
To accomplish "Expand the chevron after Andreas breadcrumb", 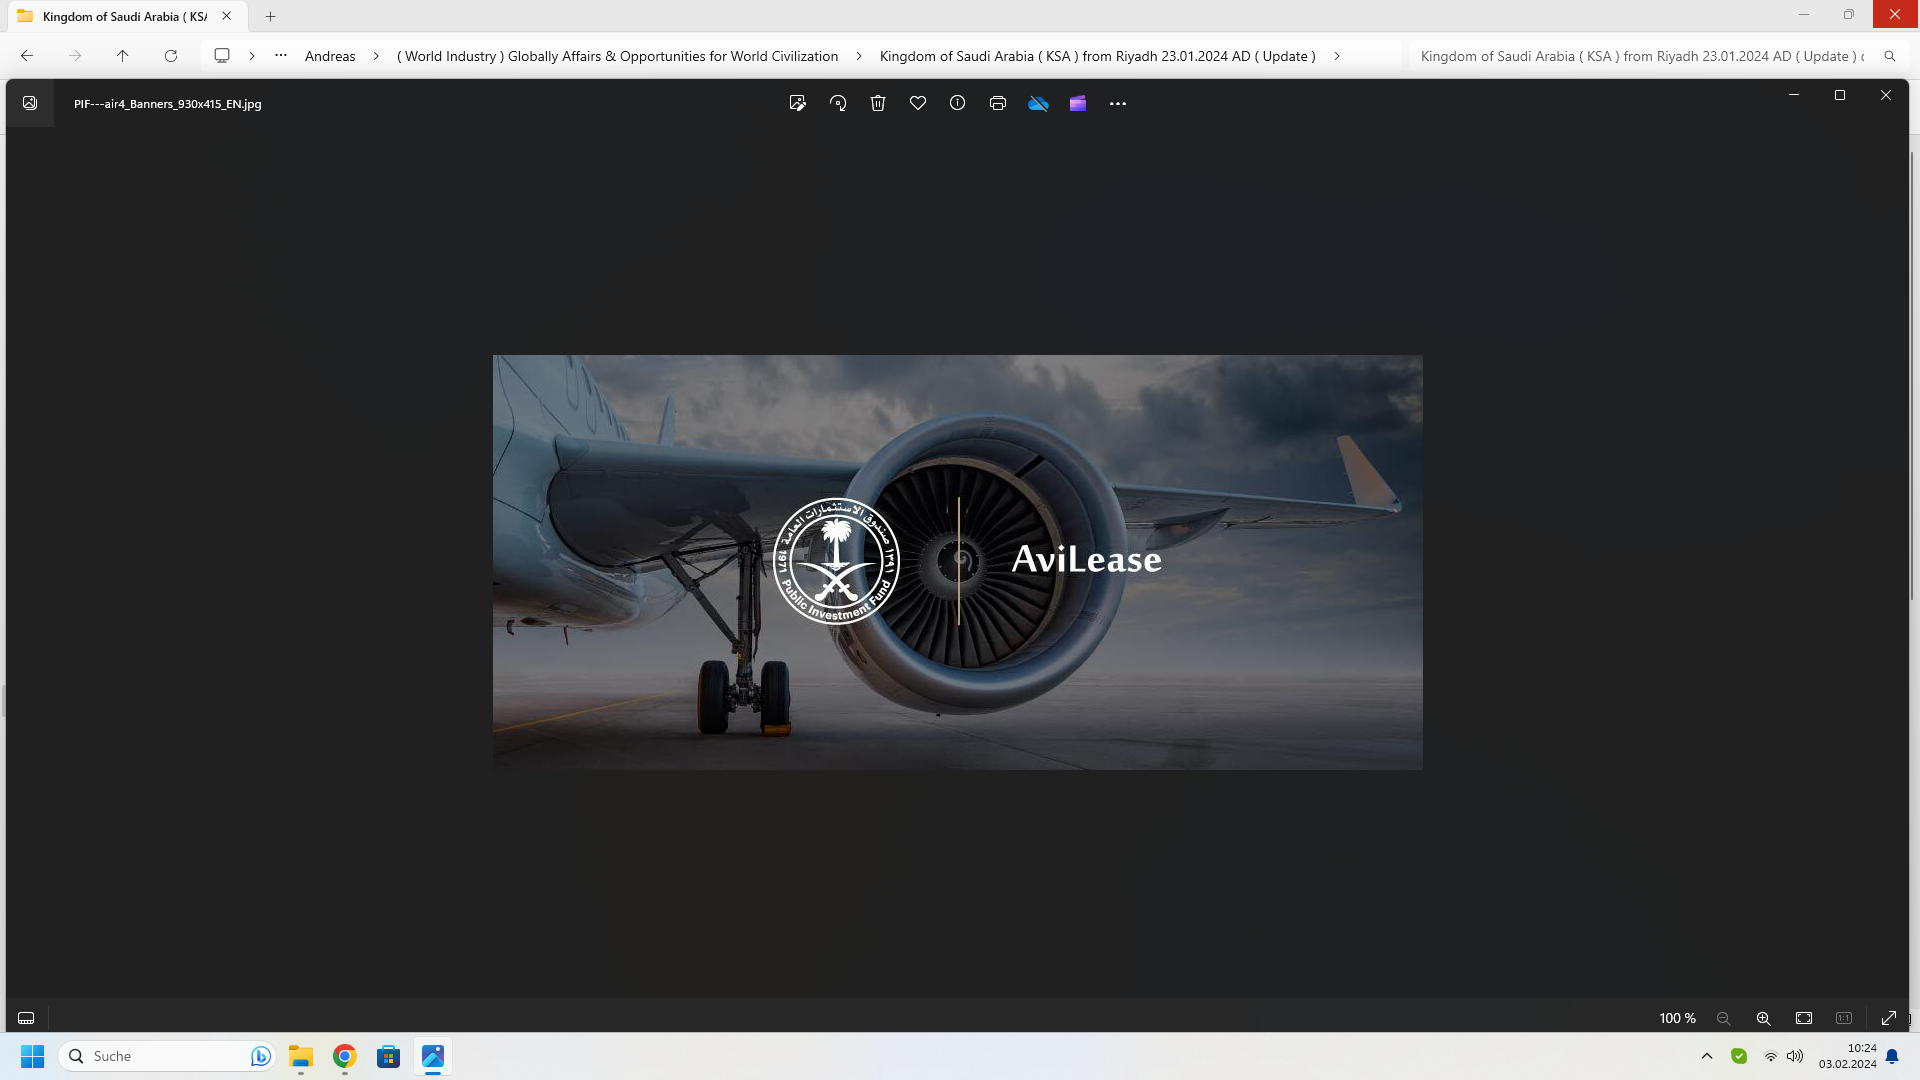I will coord(376,56).
